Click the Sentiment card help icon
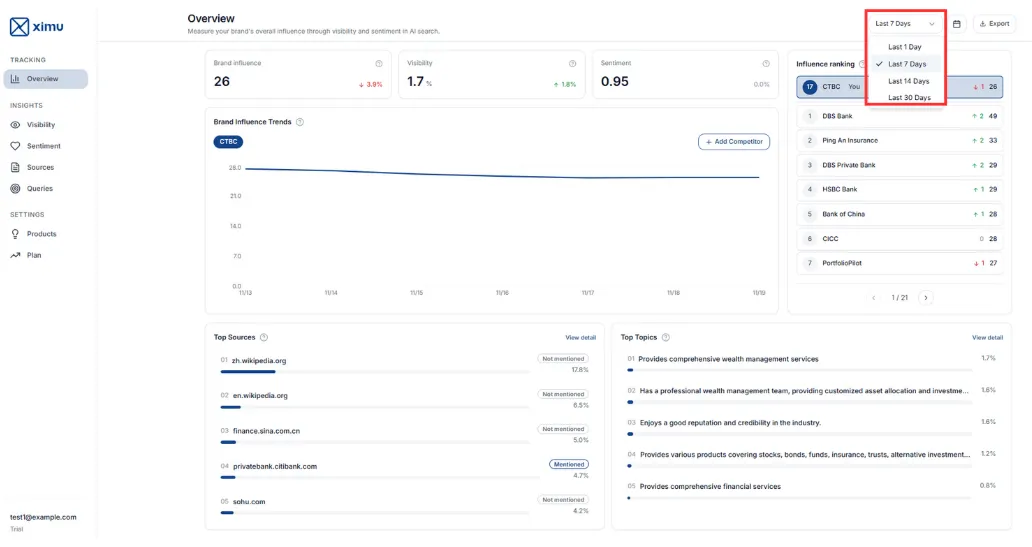This screenshot has width=1032, height=547. (766, 63)
